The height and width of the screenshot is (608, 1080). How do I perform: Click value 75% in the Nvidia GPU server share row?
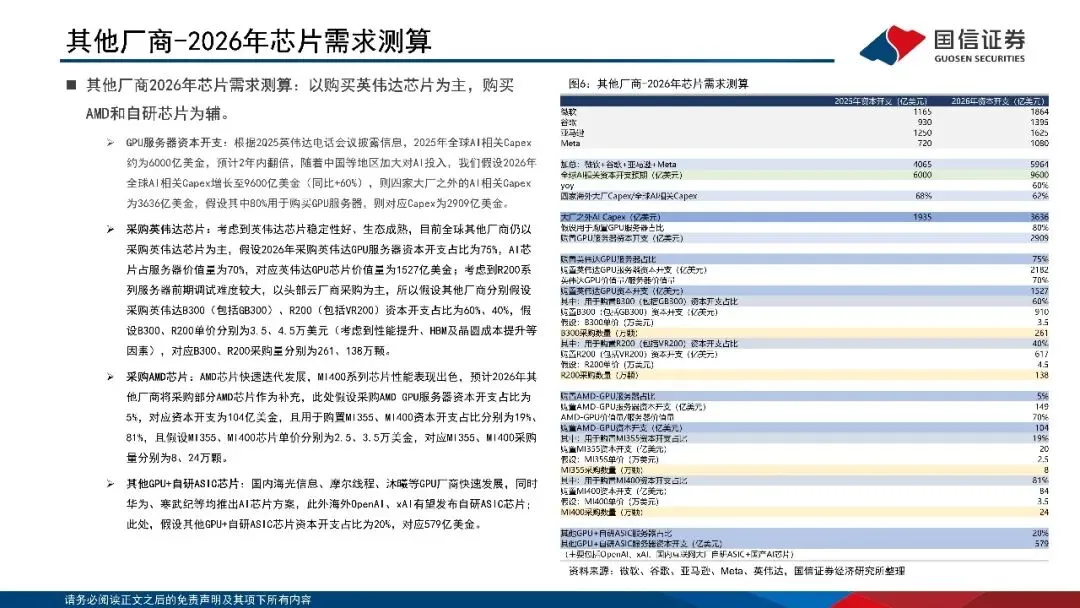pos(1041,260)
